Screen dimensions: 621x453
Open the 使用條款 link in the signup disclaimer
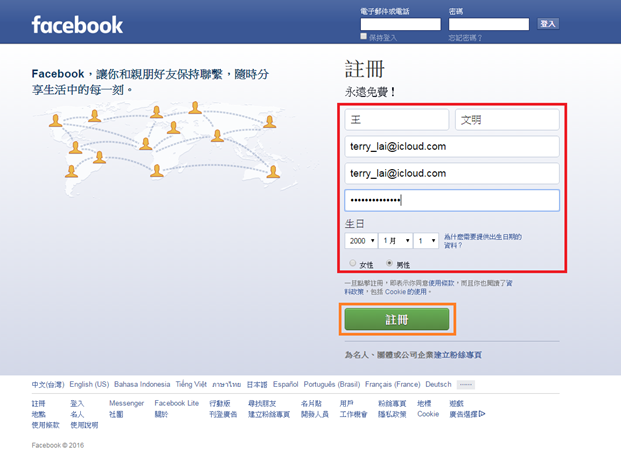click(444, 283)
